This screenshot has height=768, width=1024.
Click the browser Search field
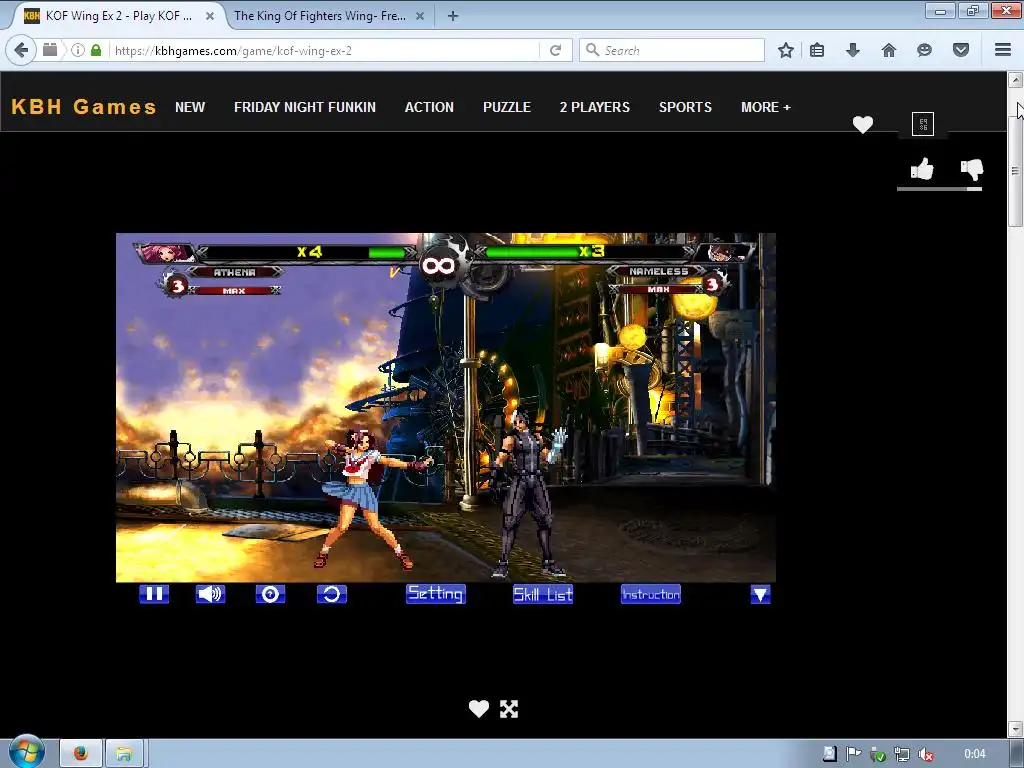672,50
